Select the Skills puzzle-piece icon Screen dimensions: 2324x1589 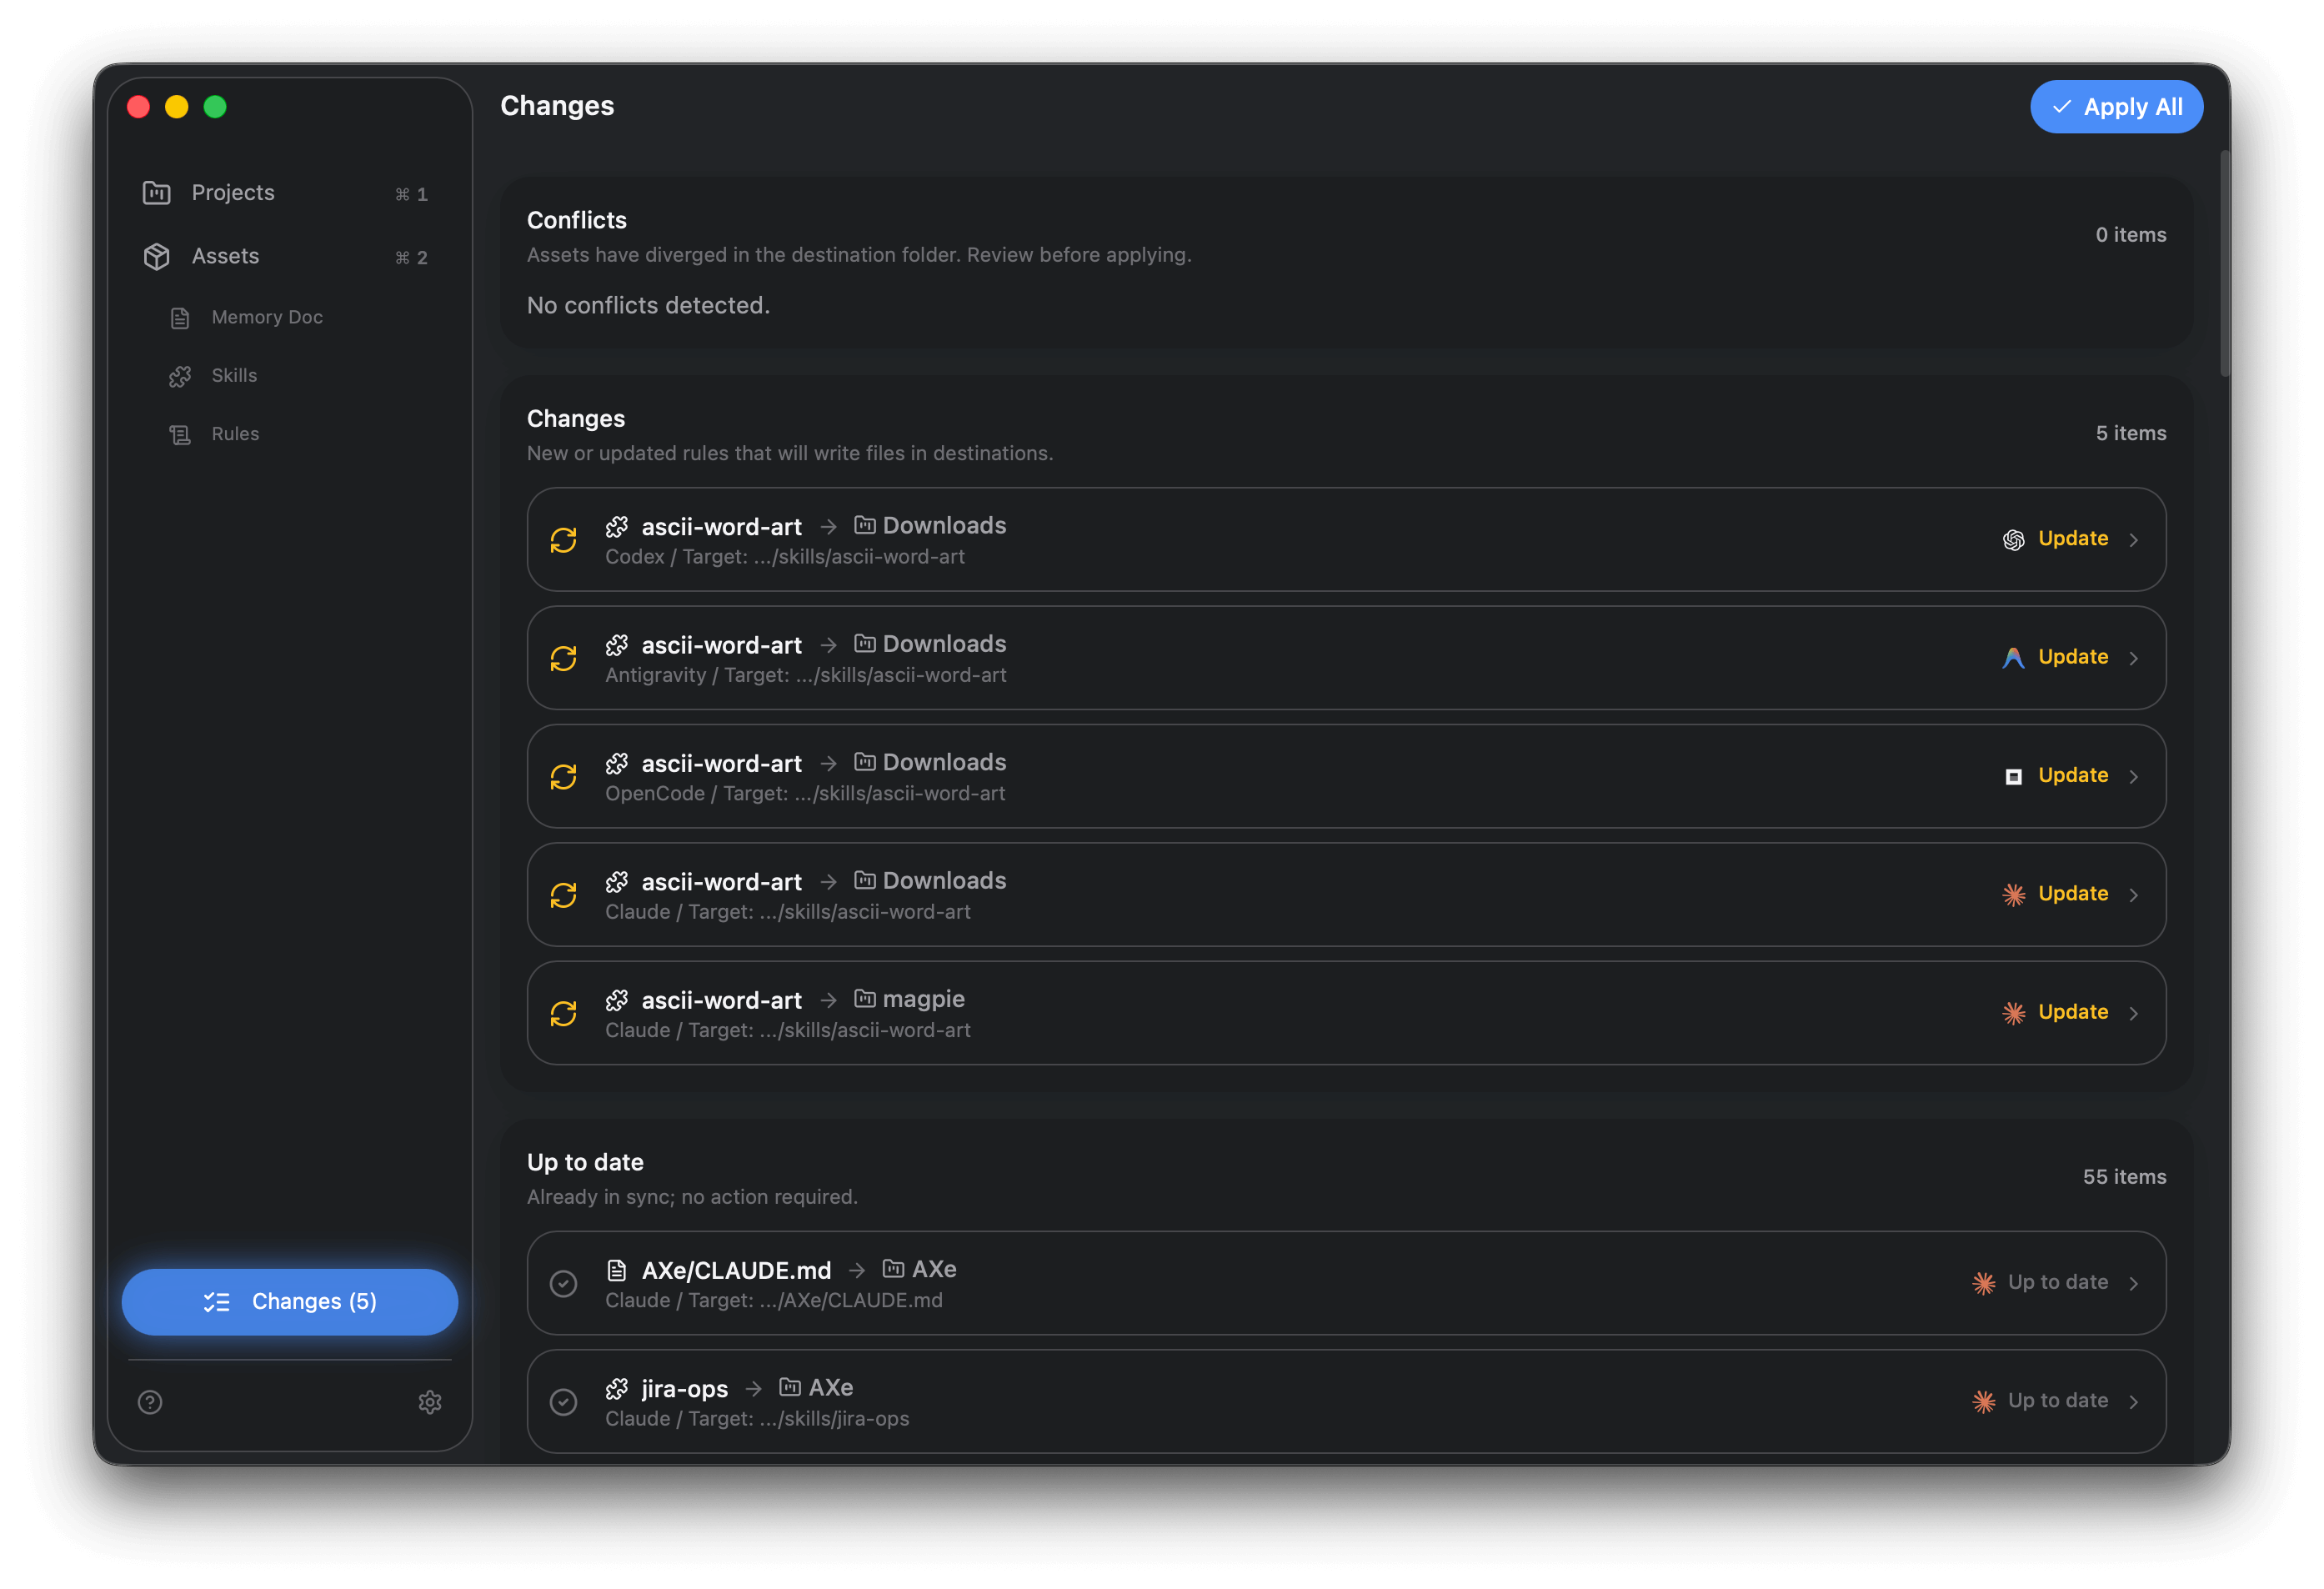[180, 376]
